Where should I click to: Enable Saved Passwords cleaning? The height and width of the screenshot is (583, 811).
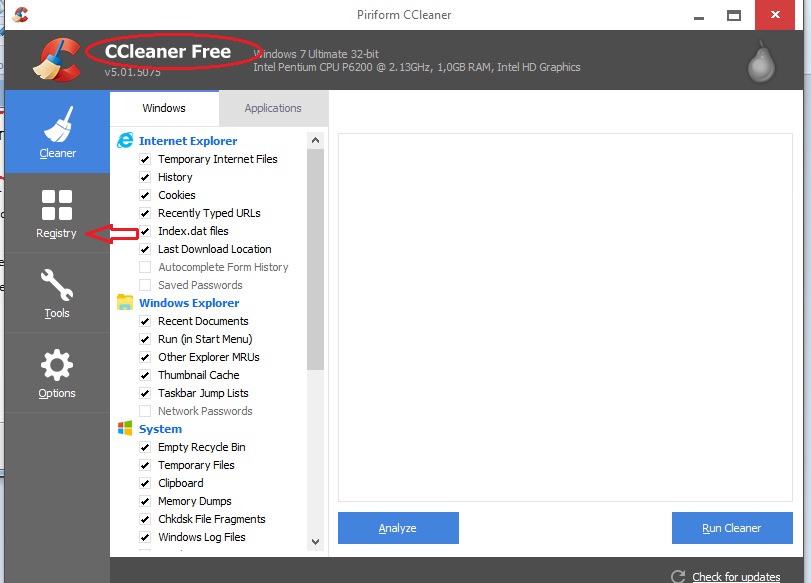point(145,285)
